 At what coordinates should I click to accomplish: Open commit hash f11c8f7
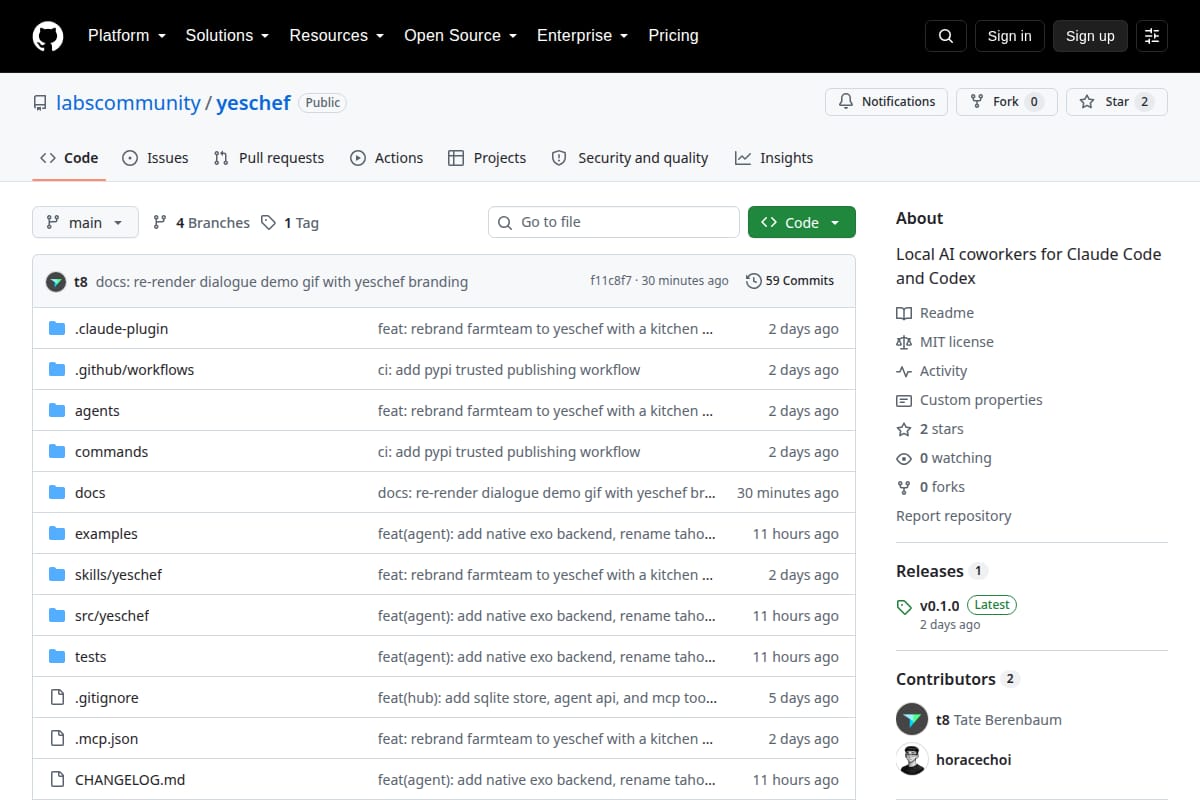[x=611, y=281]
